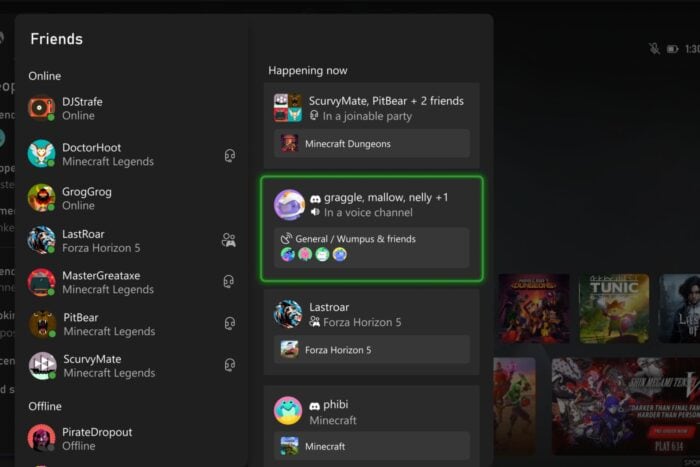Screen dimensions: 700x467
Task: Click the Friends panel title
Action: point(57,39)
